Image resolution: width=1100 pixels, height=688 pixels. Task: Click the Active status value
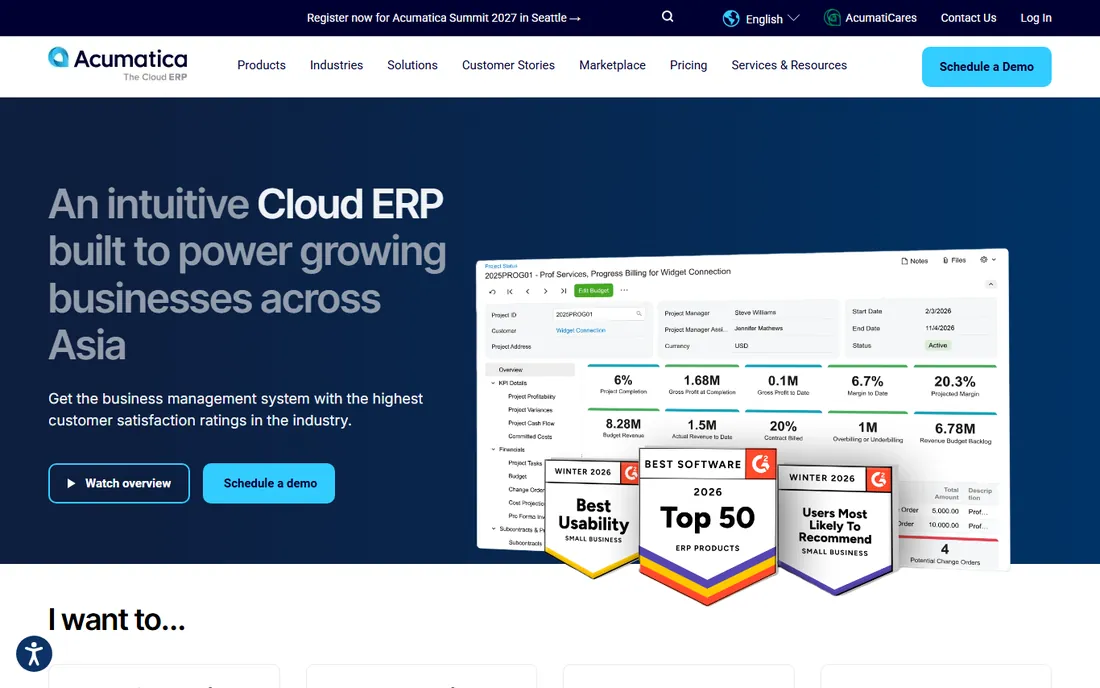pyautogui.click(x=937, y=346)
